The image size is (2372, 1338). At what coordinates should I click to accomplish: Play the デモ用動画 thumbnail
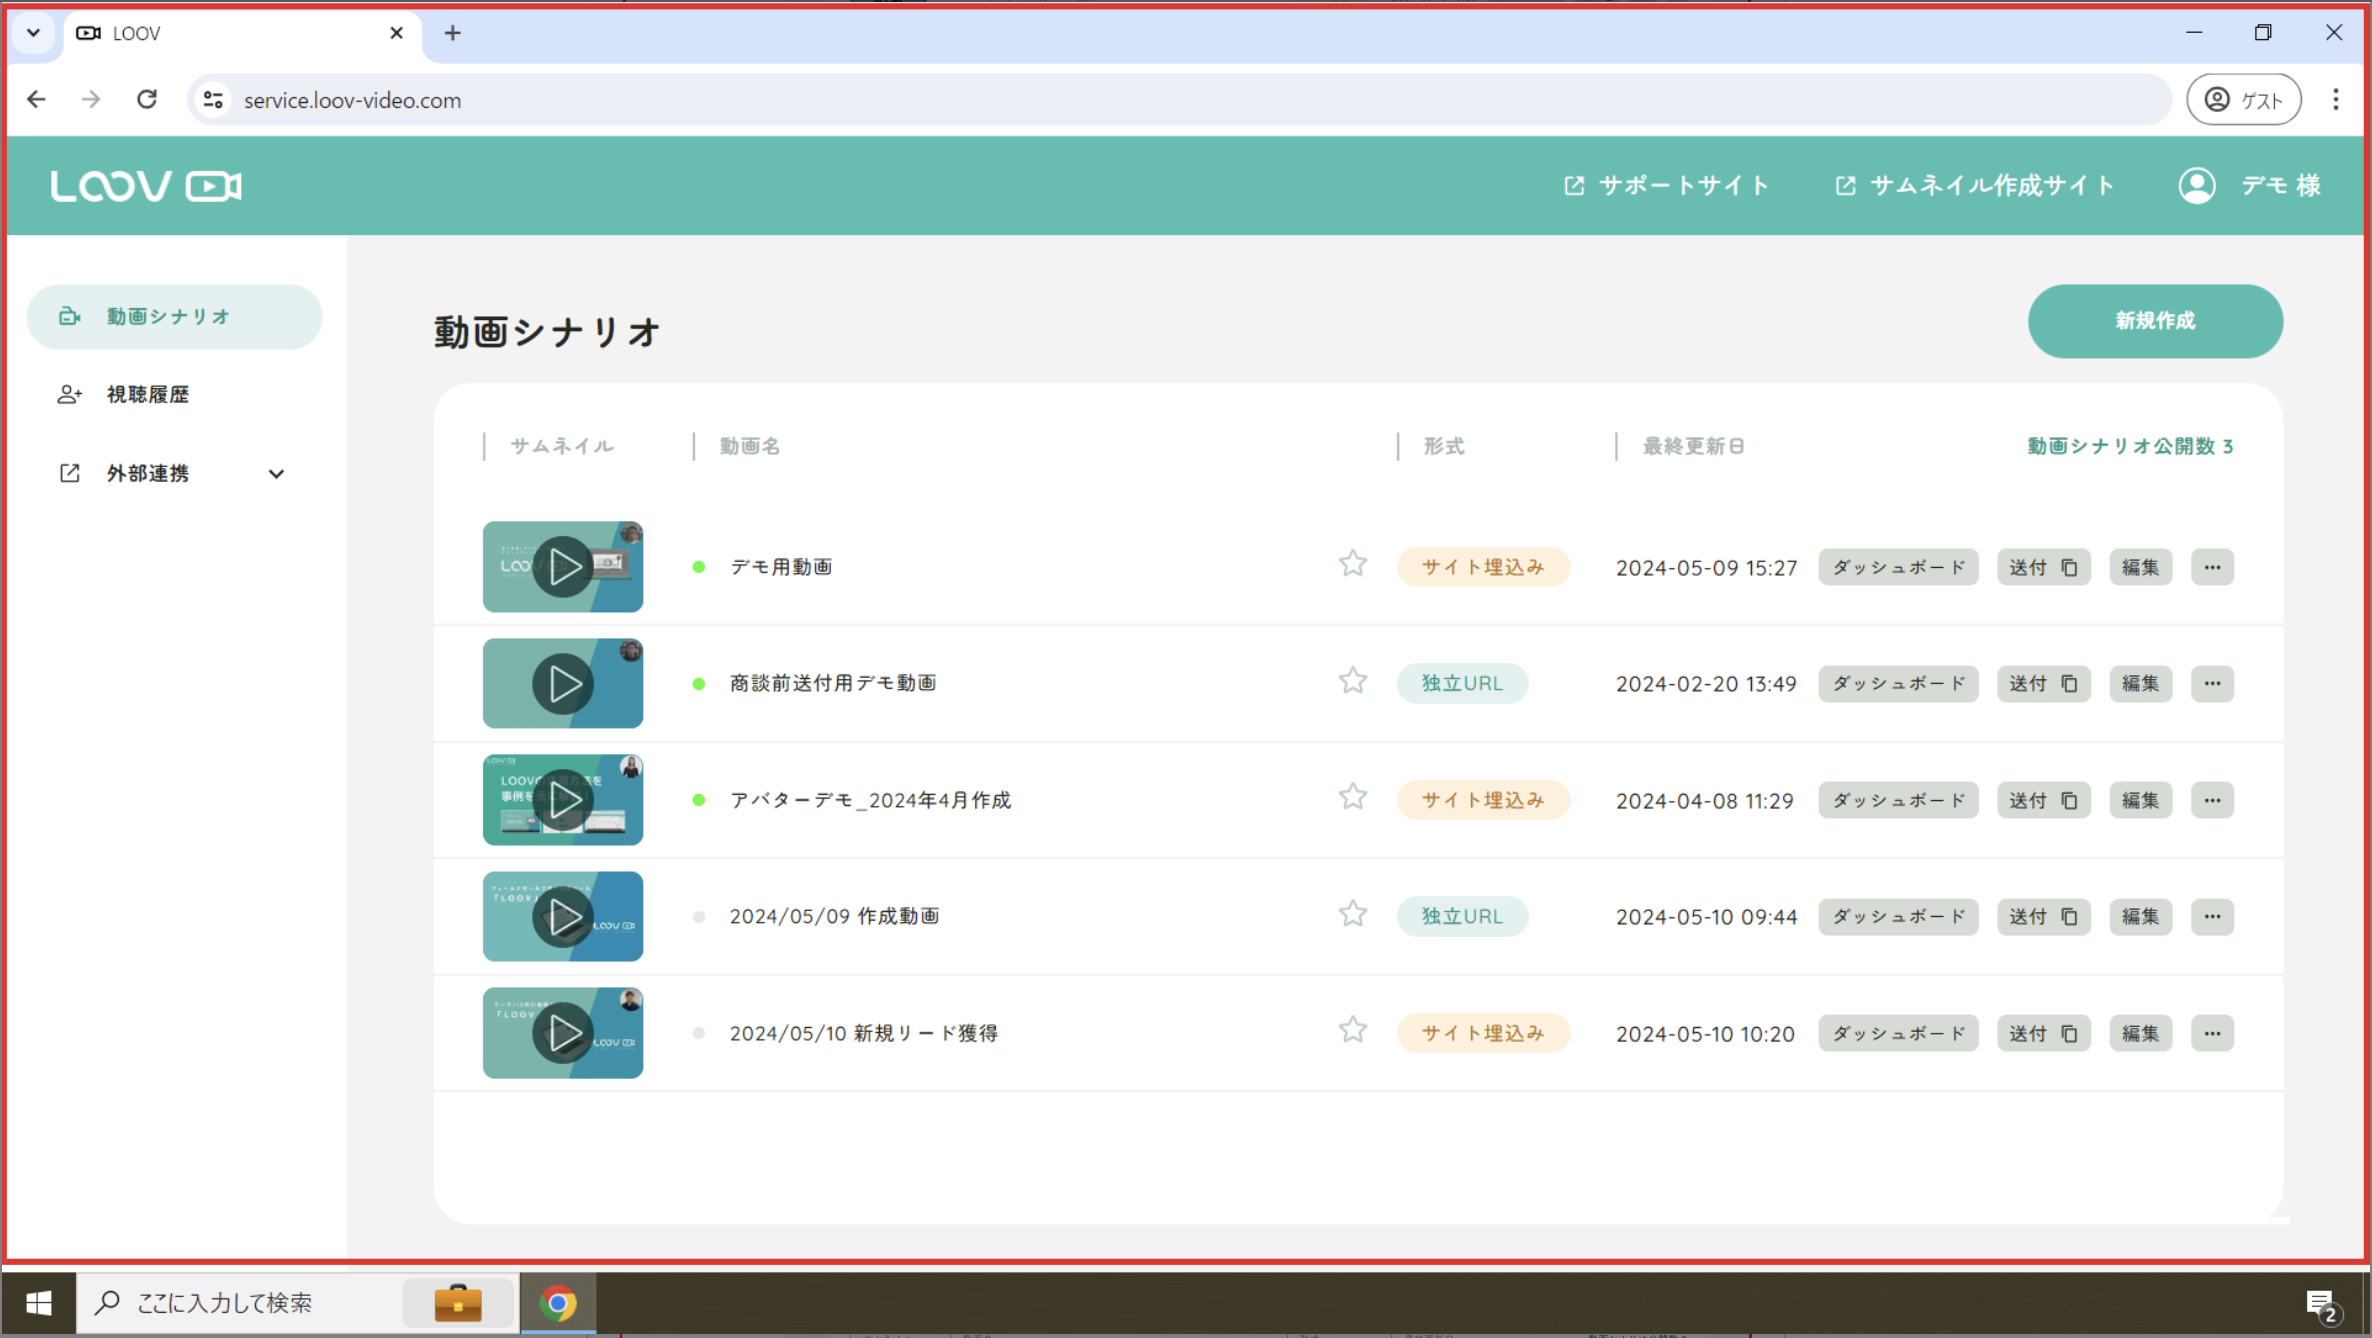click(x=563, y=567)
